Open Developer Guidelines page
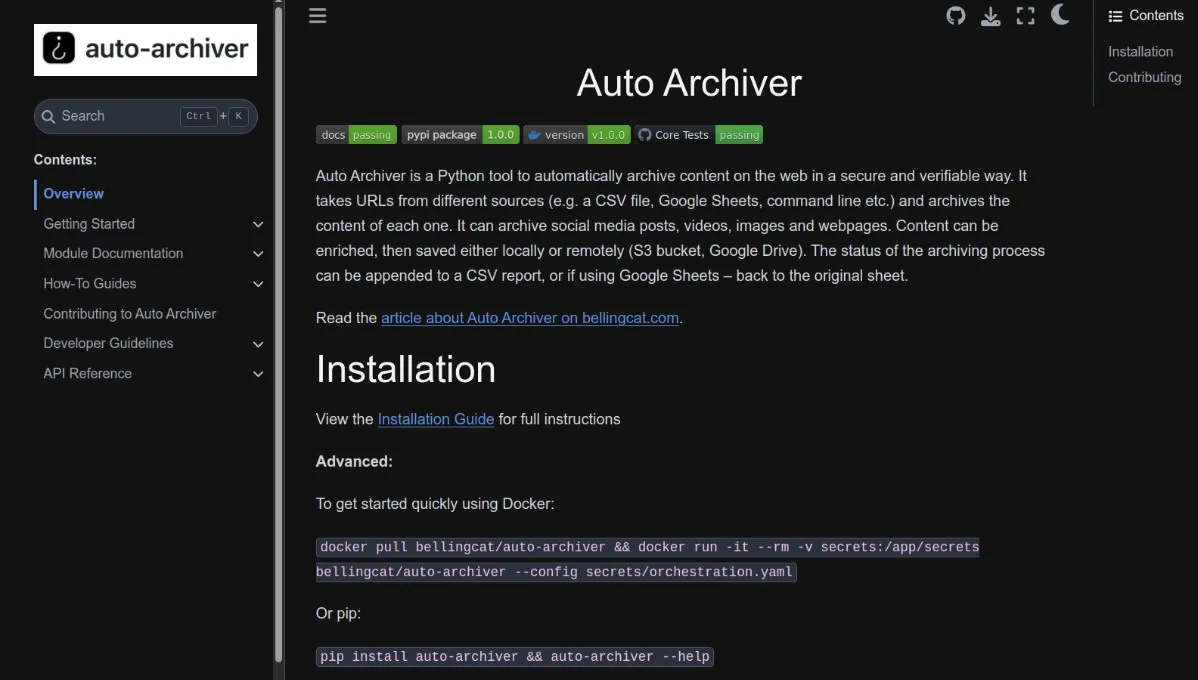The width and height of the screenshot is (1198, 680). coord(108,344)
